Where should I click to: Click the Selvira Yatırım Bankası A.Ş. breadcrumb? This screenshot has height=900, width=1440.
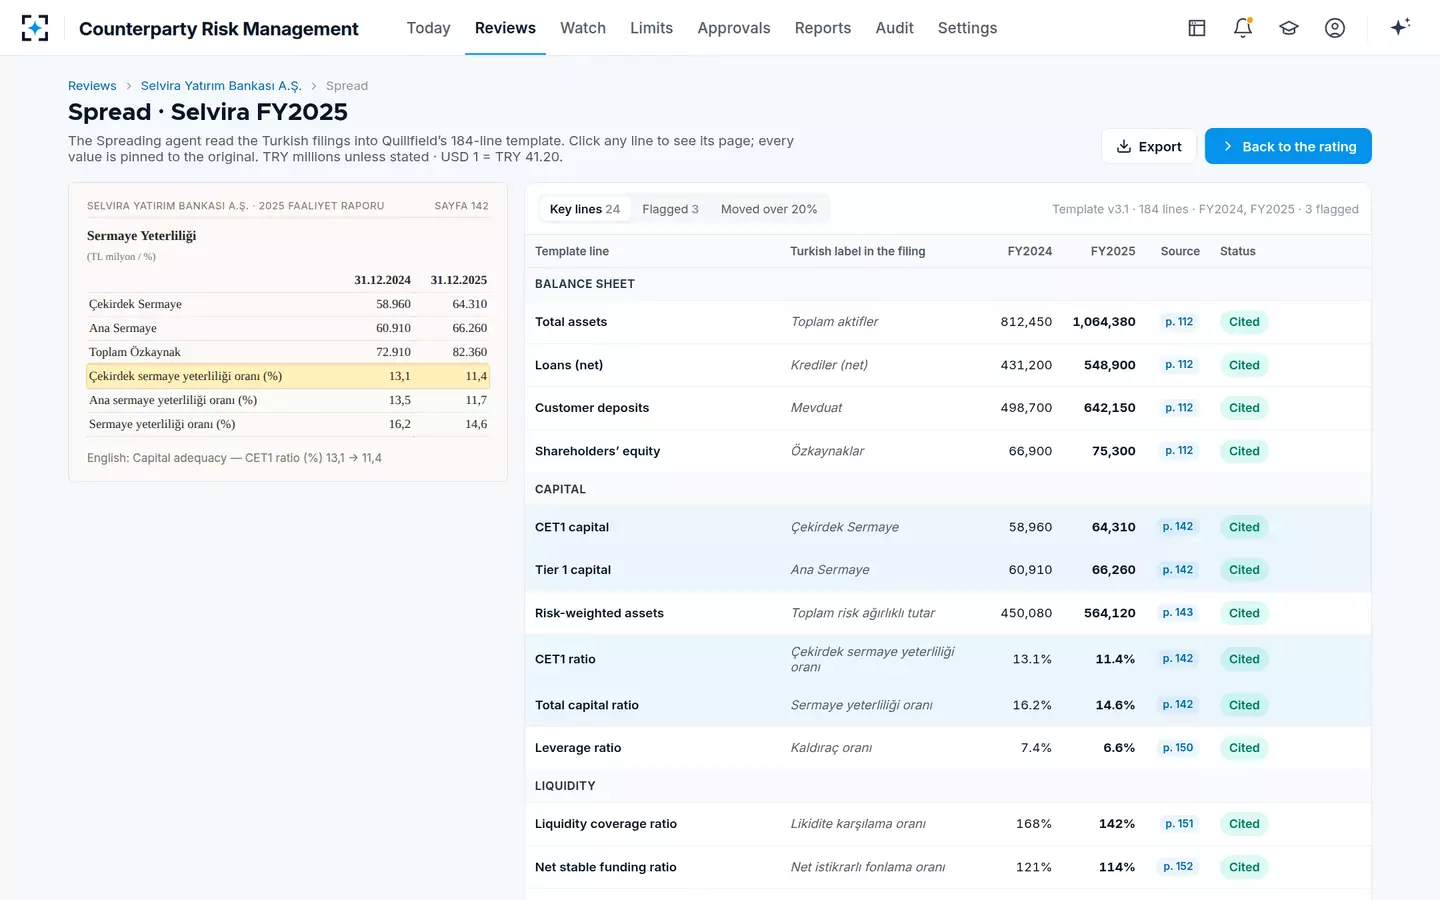221,86
